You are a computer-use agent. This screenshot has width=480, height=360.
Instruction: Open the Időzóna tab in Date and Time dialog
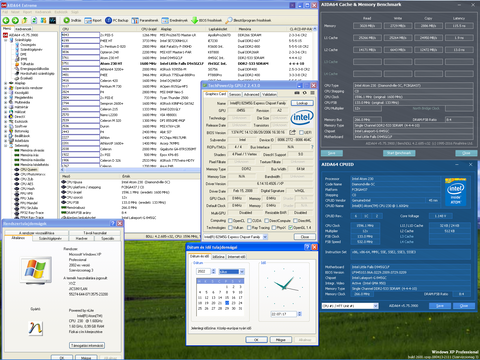[218, 257]
